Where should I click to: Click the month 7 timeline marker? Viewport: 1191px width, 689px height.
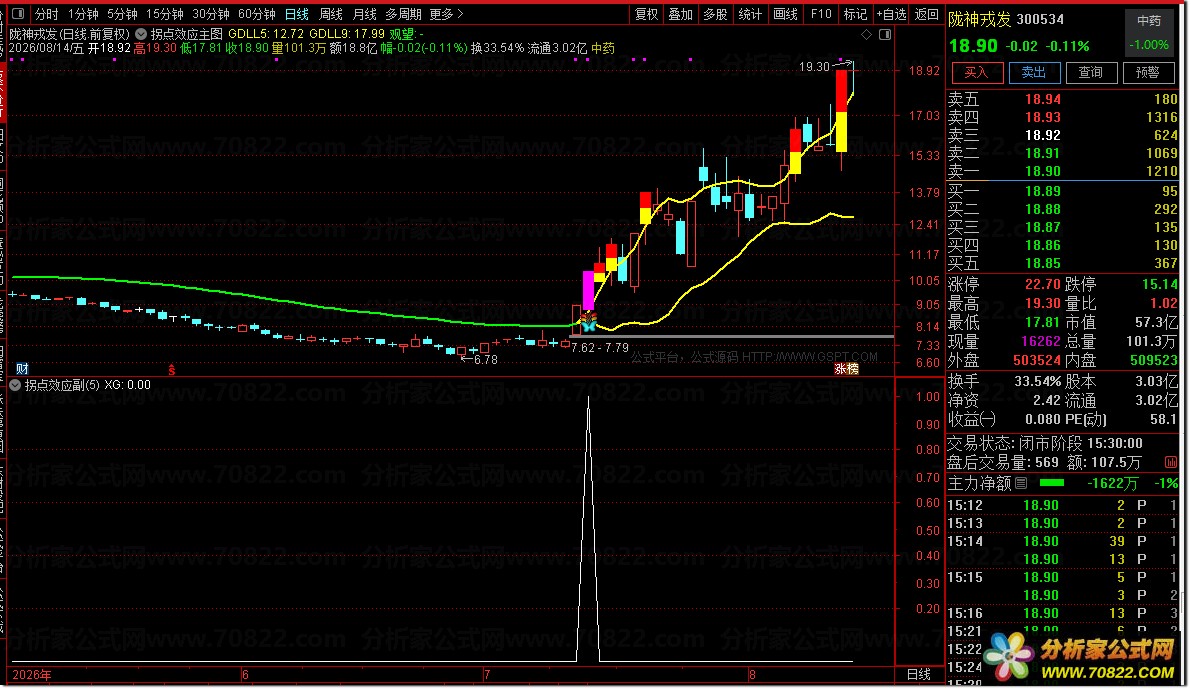click(487, 675)
